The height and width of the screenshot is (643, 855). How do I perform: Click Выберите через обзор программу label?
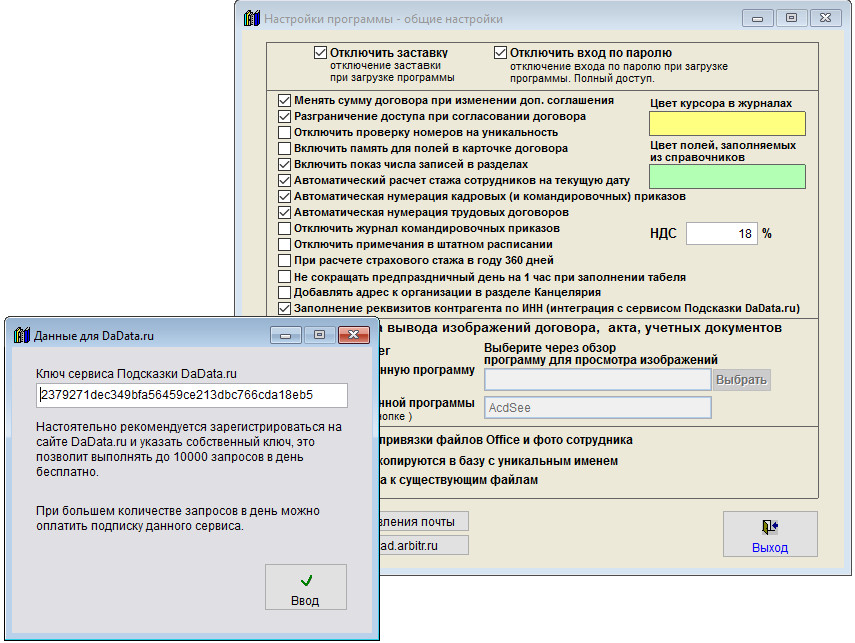tap(601, 353)
